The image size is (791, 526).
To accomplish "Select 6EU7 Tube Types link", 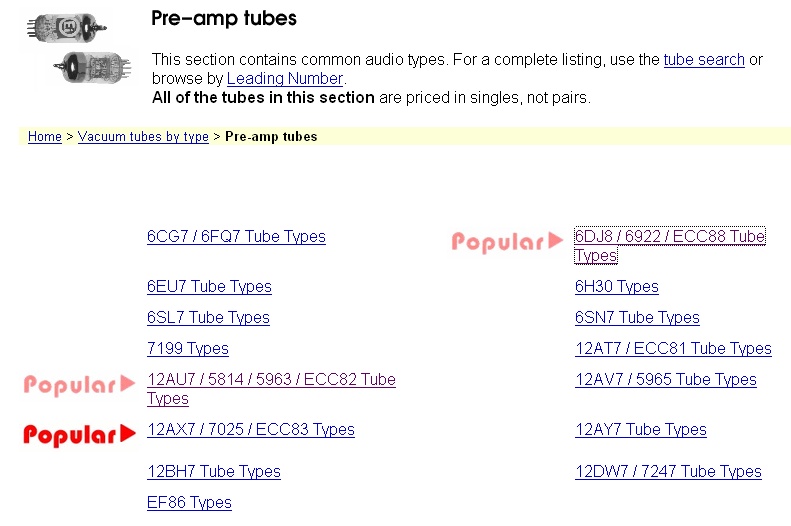I will 209,287.
